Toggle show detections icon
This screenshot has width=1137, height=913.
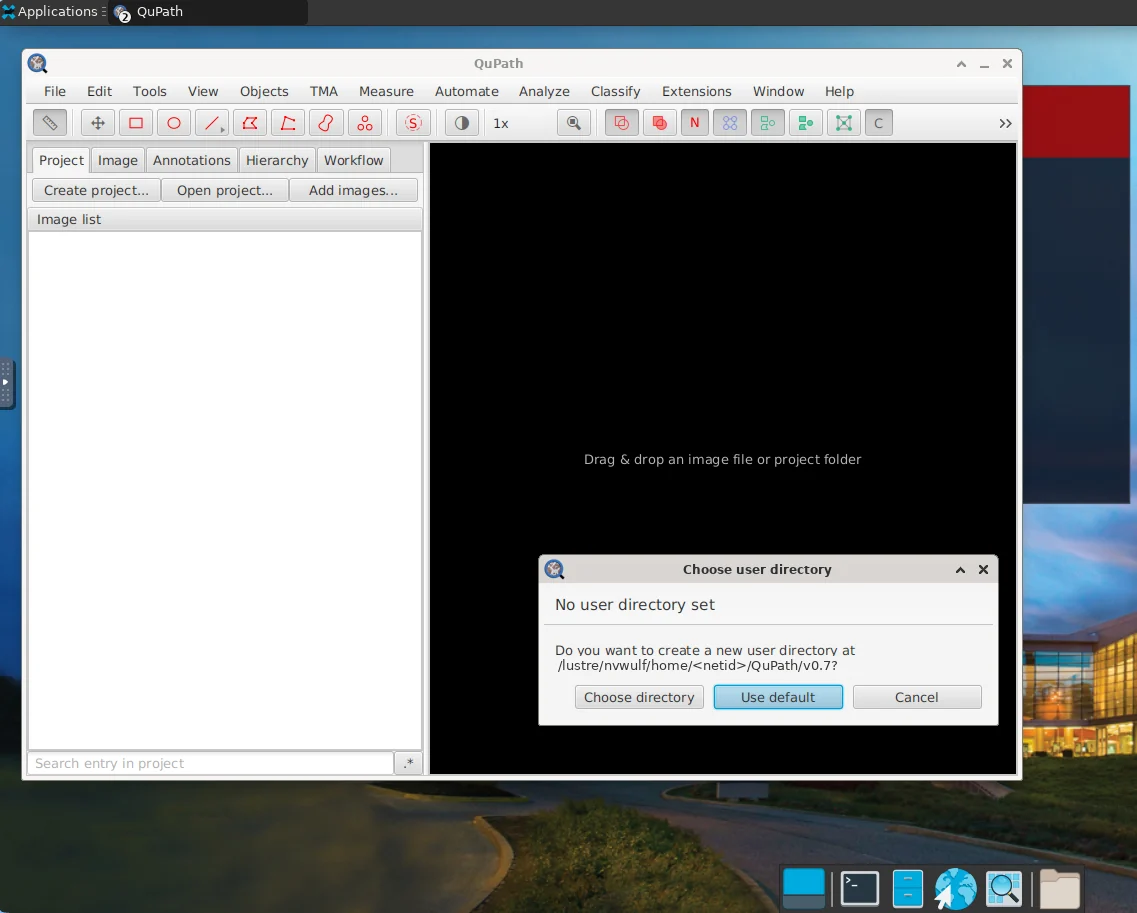coord(767,123)
